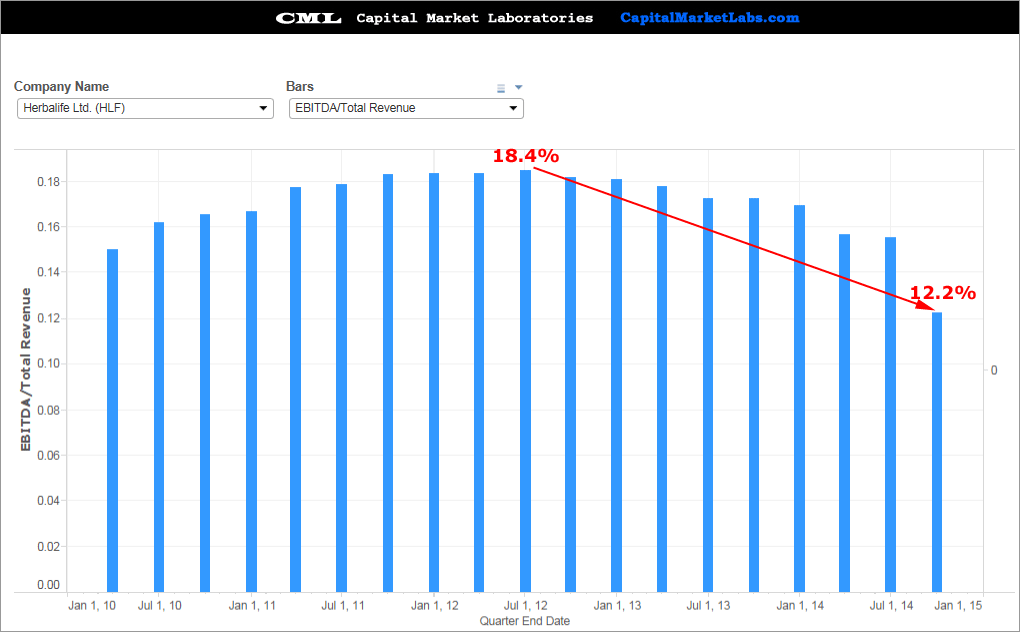Click the Jan 1, 10 axis label
This screenshot has width=1020, height=632.
92,605
